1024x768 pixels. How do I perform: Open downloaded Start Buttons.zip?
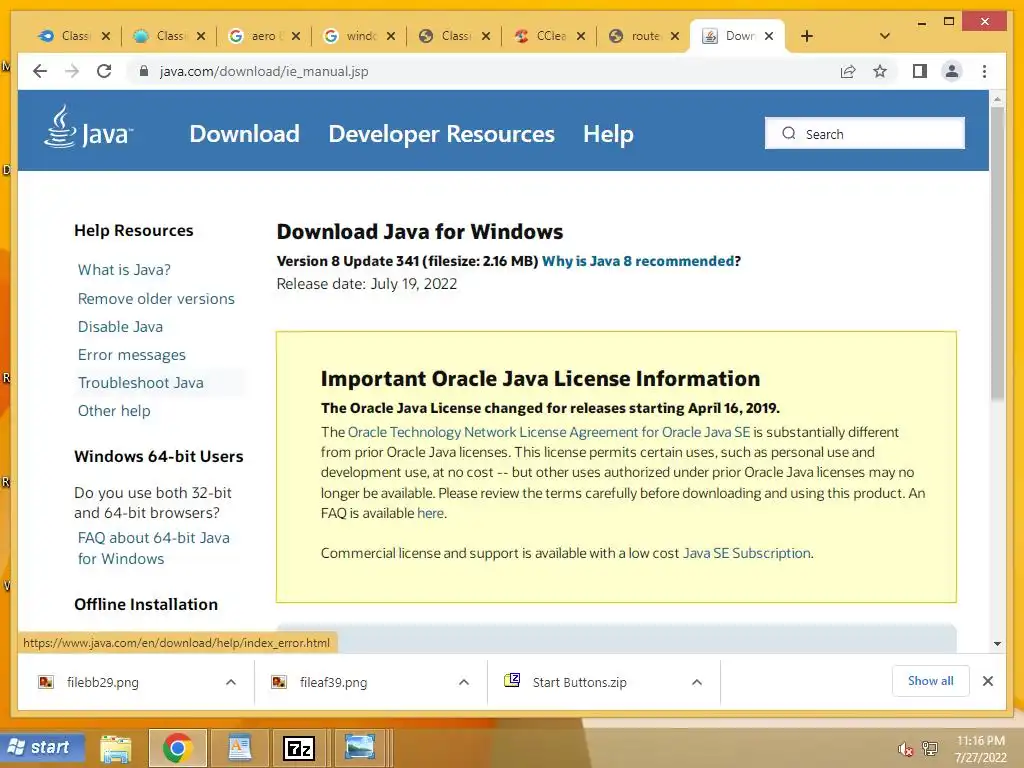pyautogui.click(x=579, y=682)
